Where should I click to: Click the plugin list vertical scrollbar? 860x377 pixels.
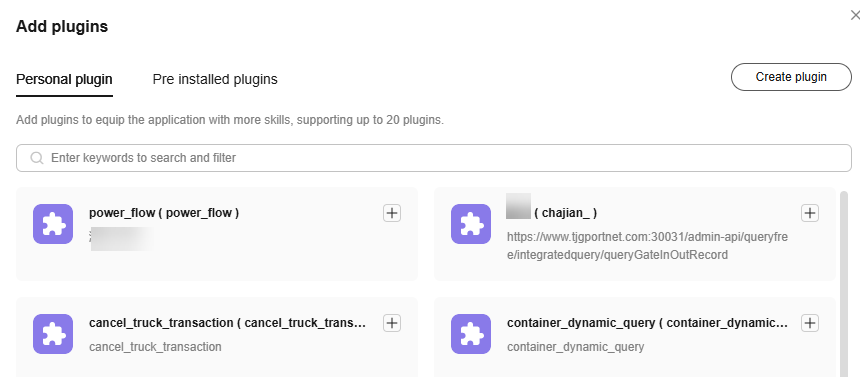(844, 283)
